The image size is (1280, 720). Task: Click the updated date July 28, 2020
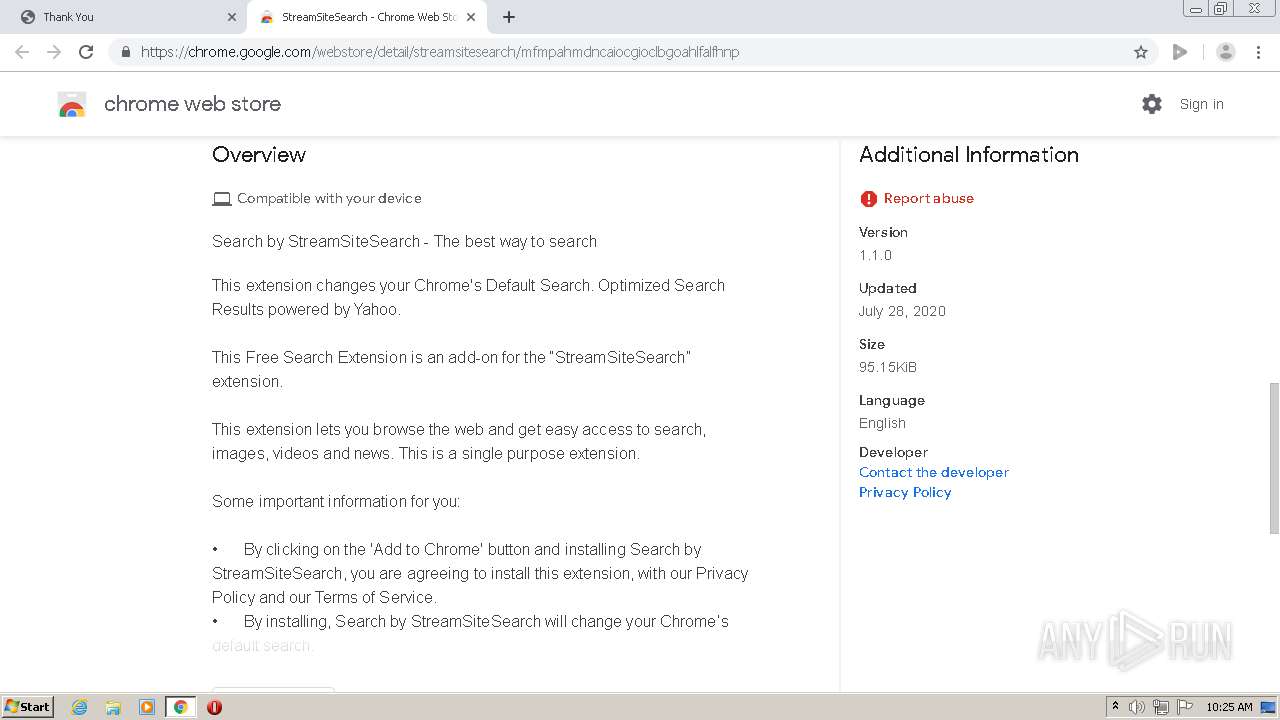point(902,311)
